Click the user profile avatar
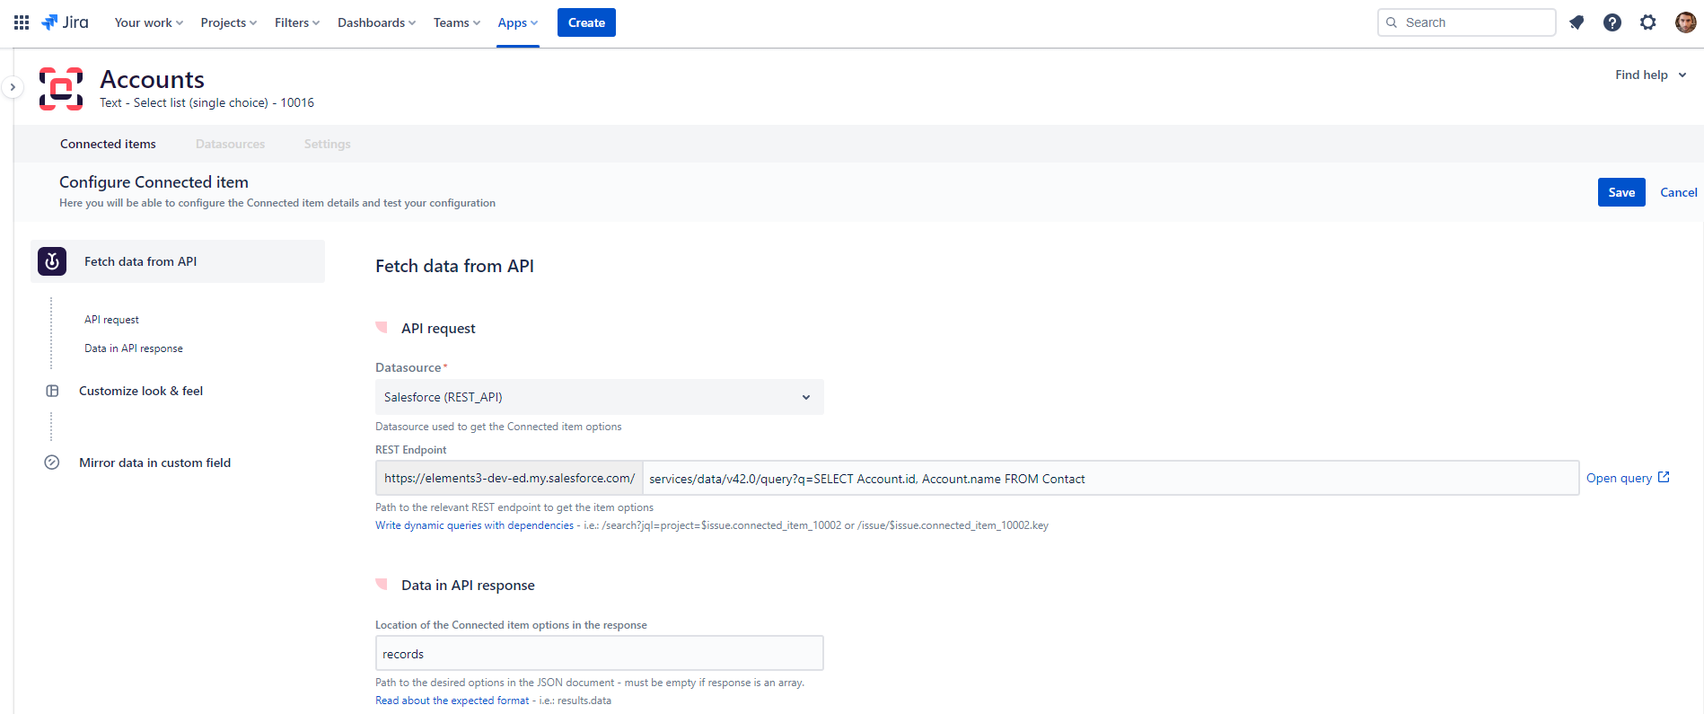Image resolution: width=1704 pixels, height=714 pixels. (x=1685, y=22)
